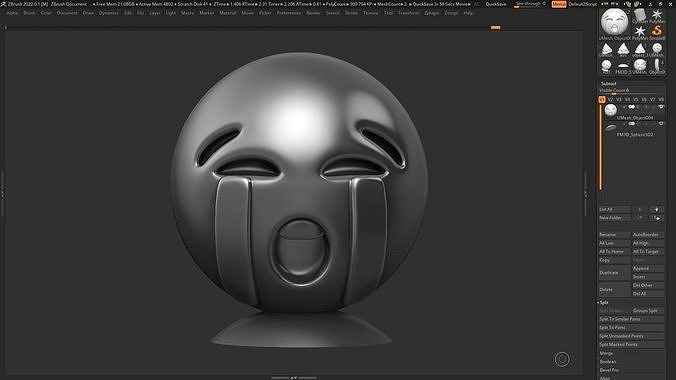Pick the object_3 cone tool icon

click(x=640, y=50)
